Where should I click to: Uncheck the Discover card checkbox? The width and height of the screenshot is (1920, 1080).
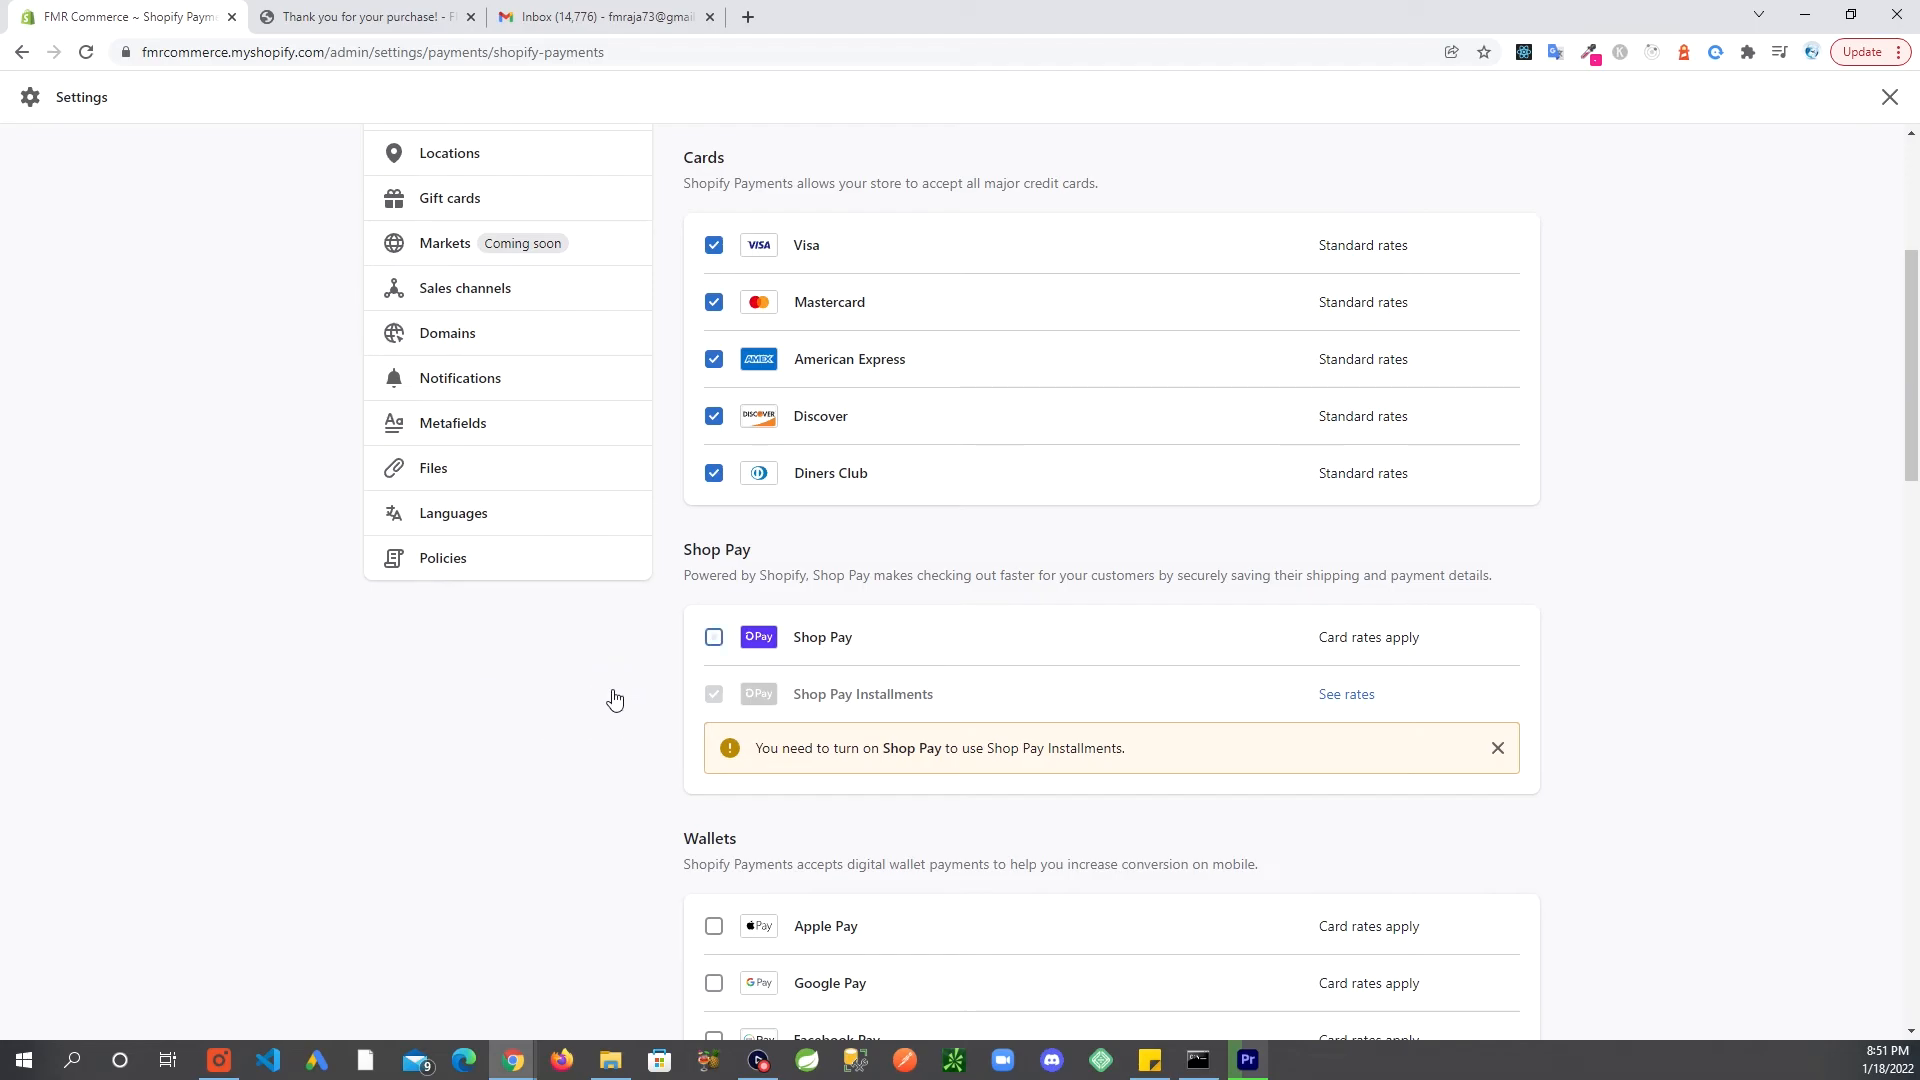713,416
